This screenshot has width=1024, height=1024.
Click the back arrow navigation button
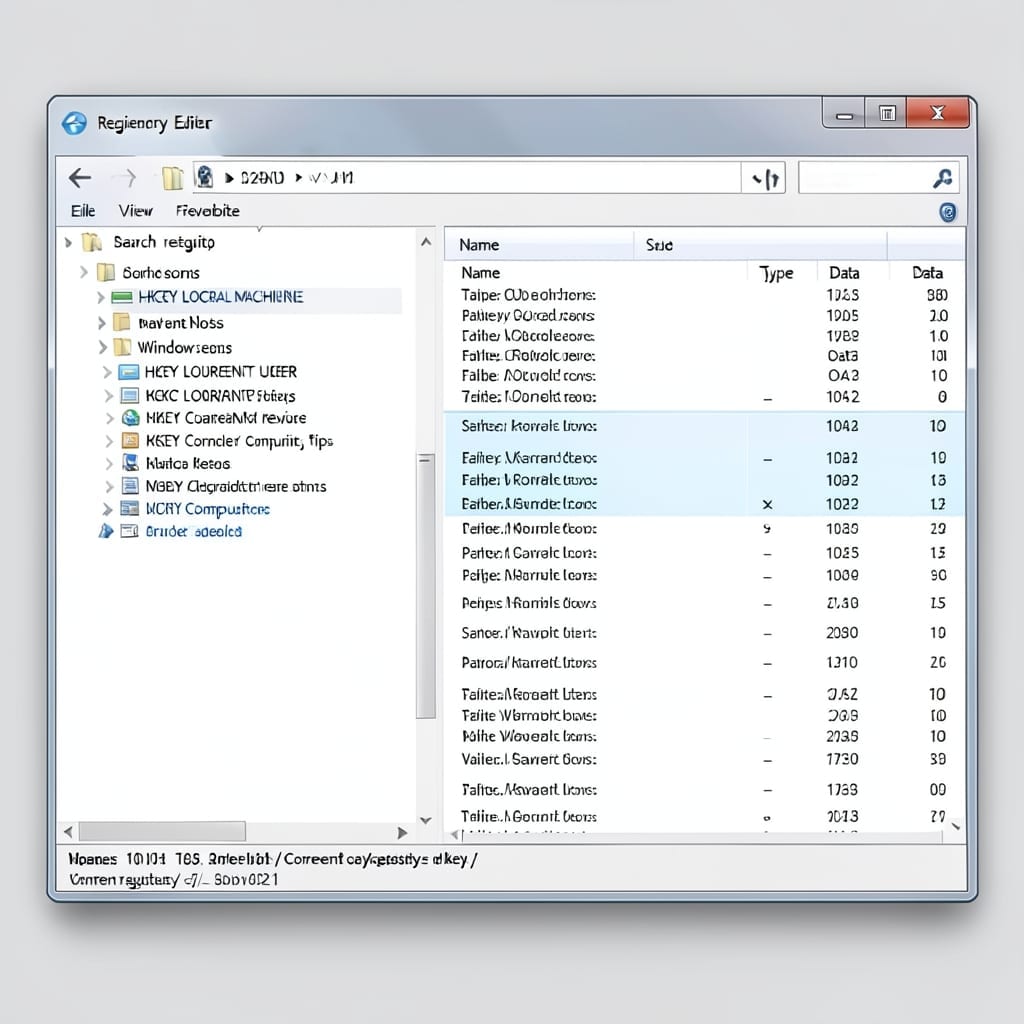tap(80, 178)
